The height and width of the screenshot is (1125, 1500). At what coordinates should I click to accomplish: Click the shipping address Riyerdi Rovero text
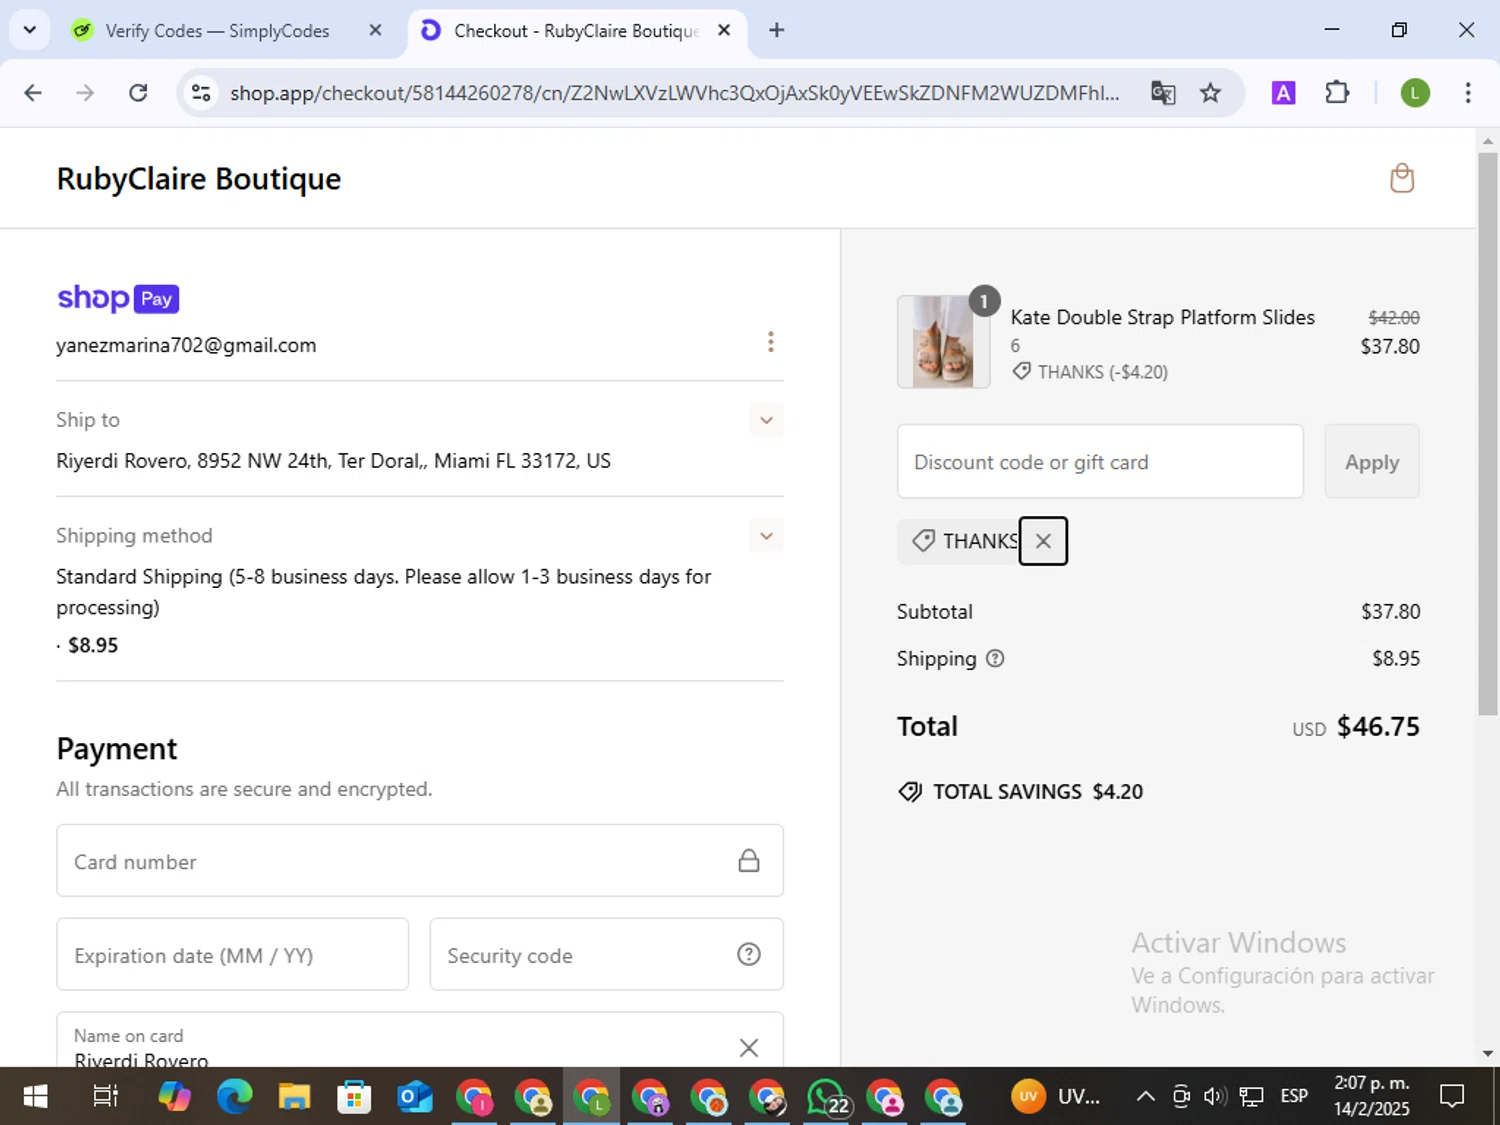[333, 461]
